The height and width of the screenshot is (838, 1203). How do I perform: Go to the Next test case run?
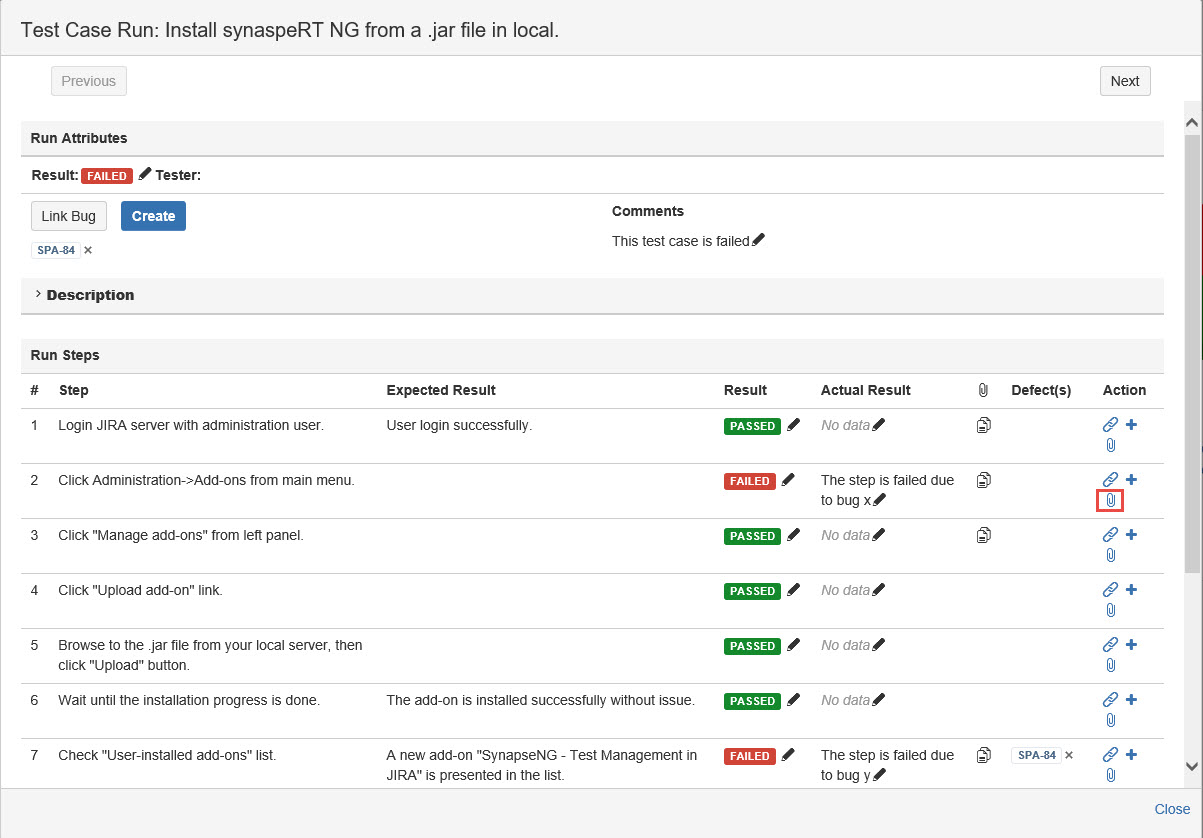[x=1125, y=81]
